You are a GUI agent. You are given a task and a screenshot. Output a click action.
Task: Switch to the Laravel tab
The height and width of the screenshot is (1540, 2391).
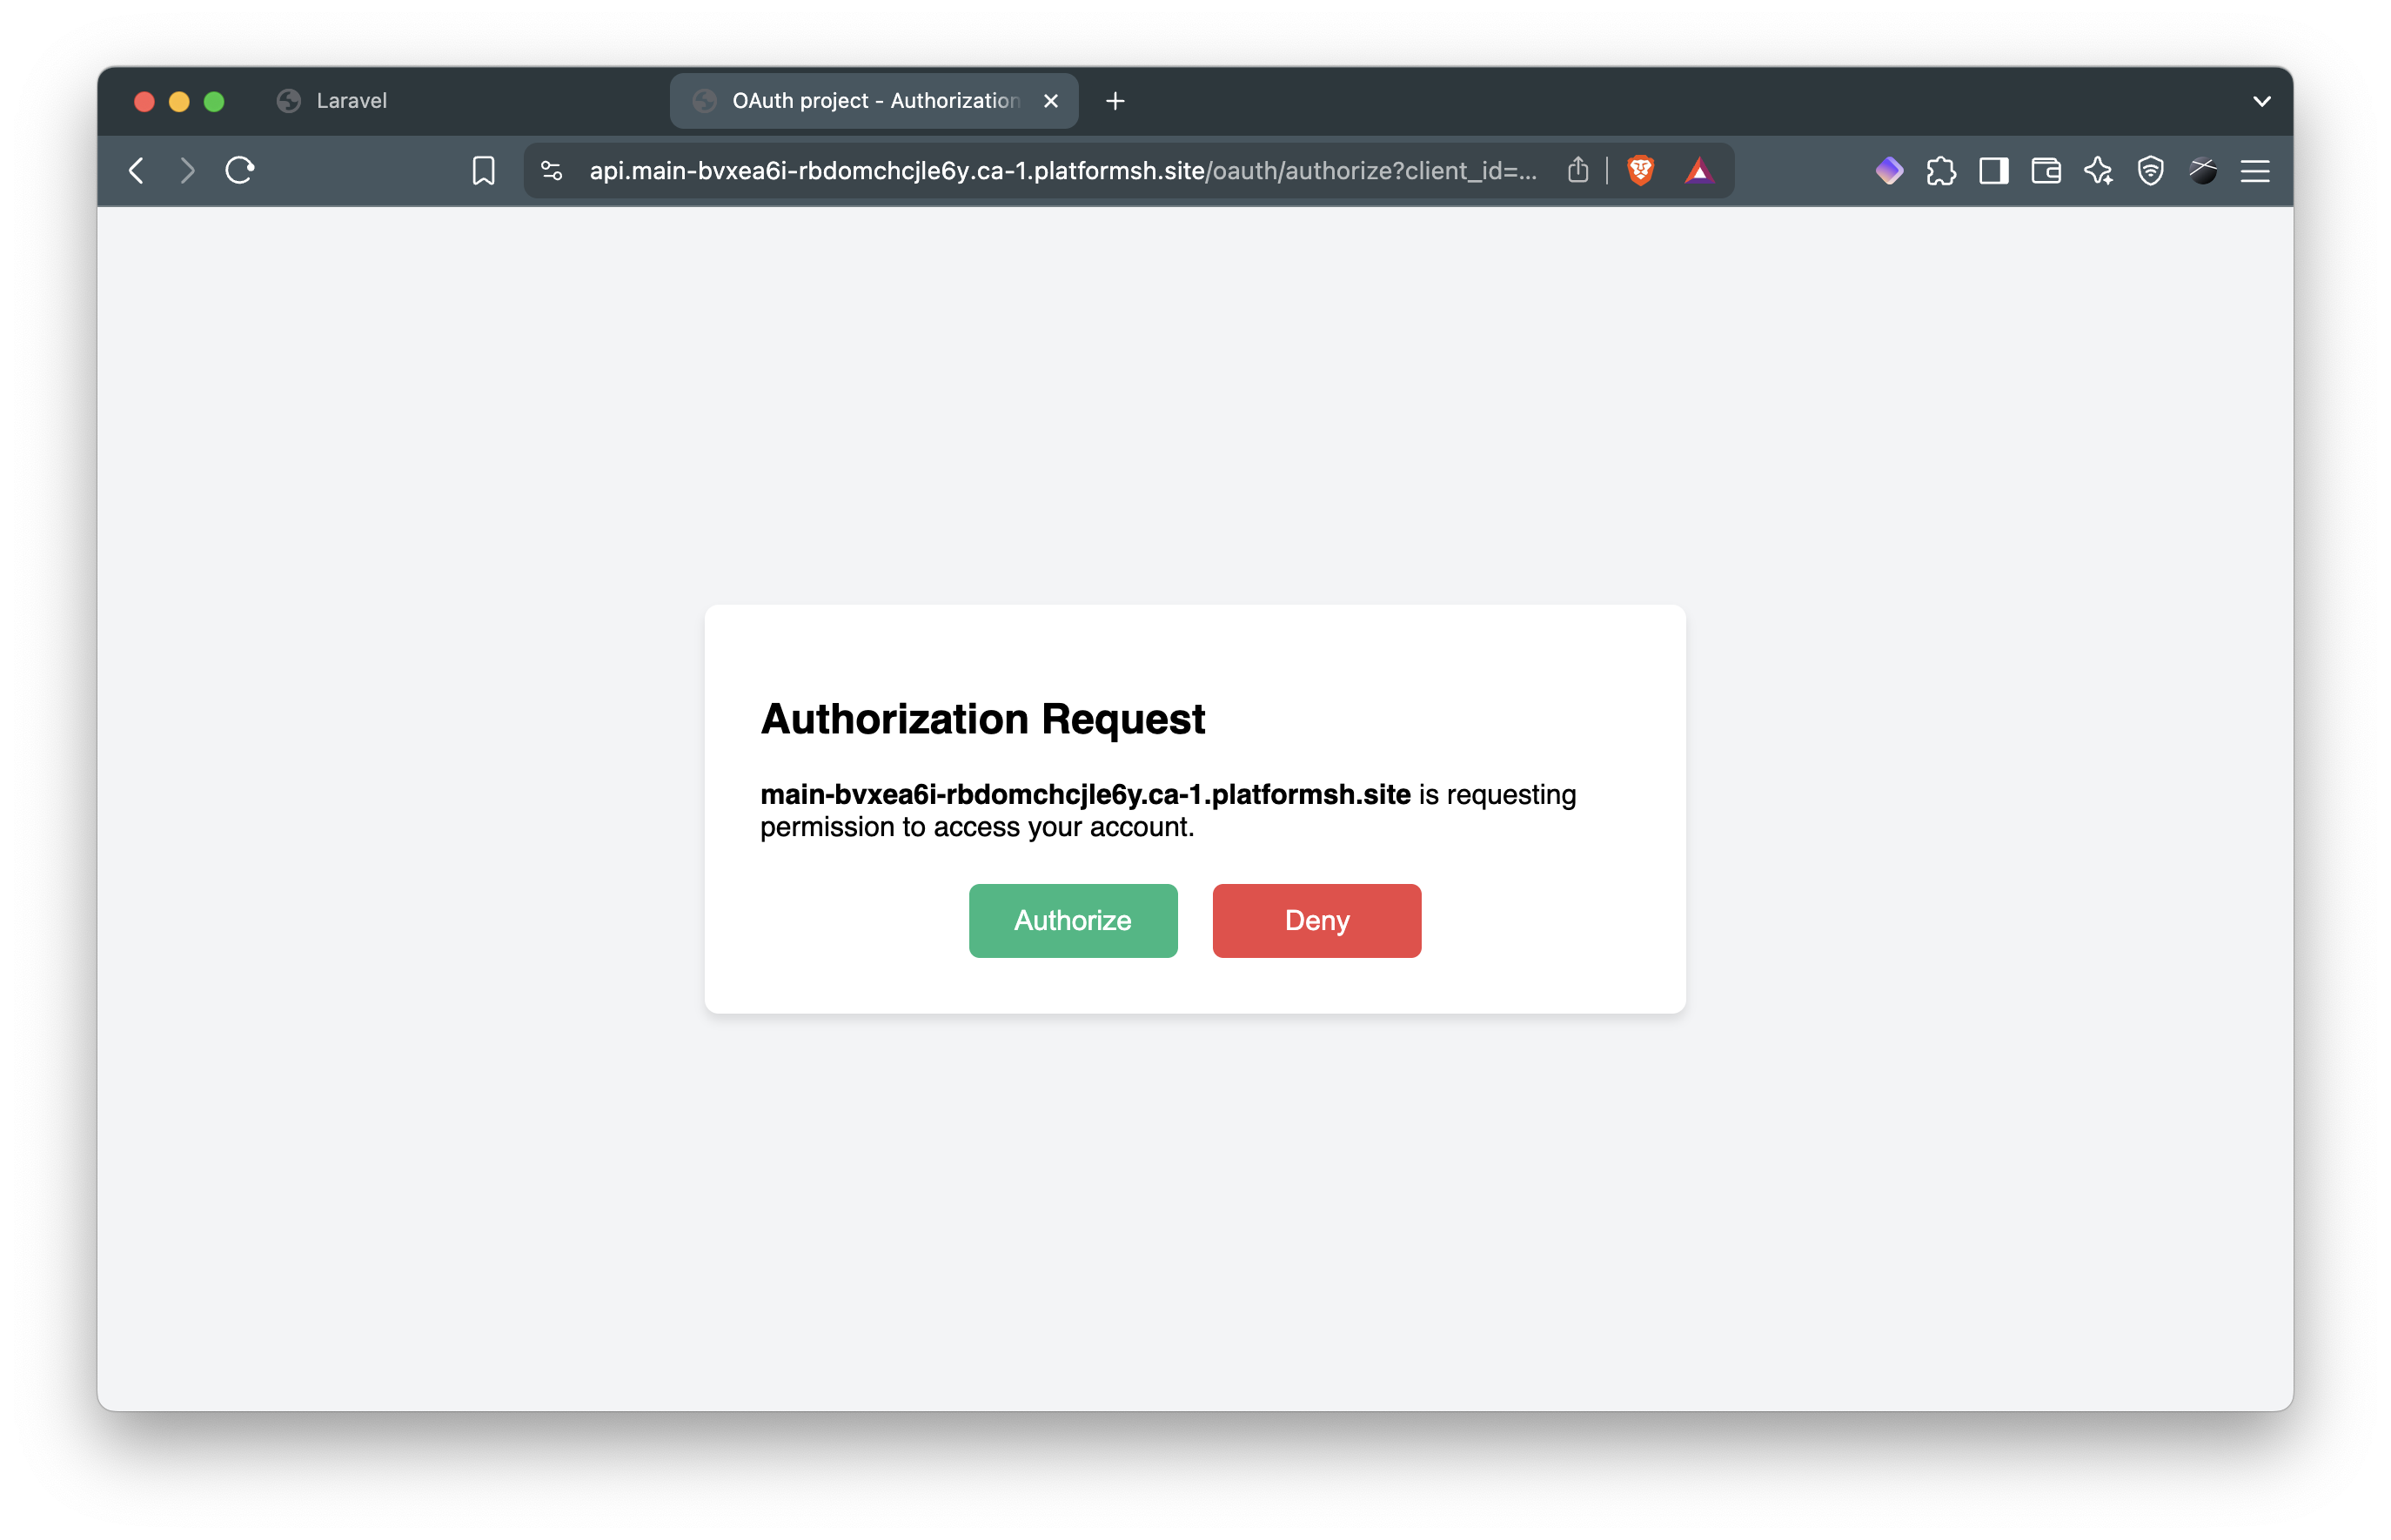351,101
